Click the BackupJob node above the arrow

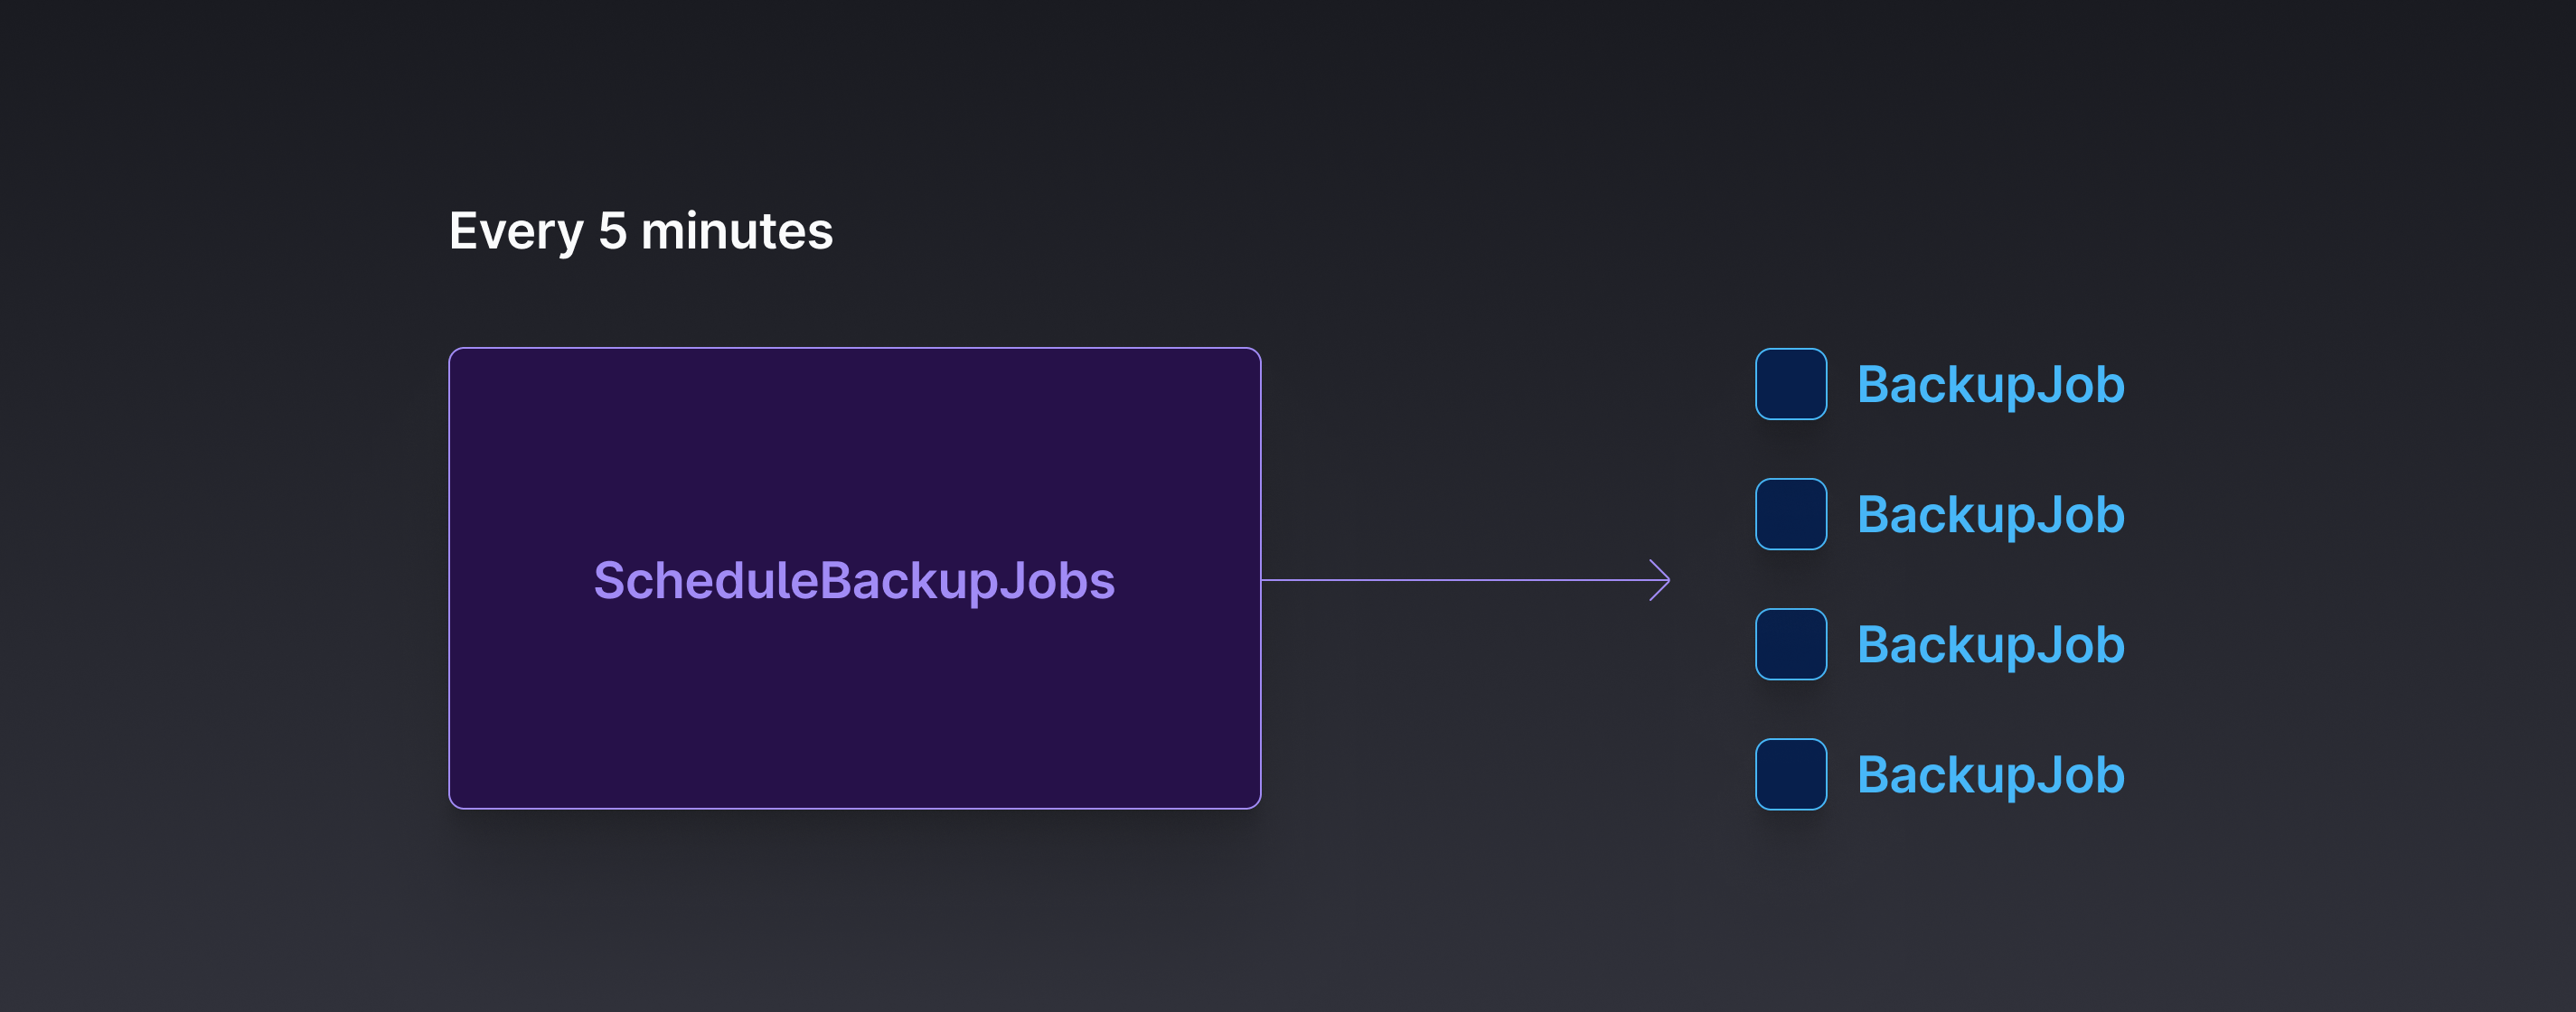tap(1790, 515)
